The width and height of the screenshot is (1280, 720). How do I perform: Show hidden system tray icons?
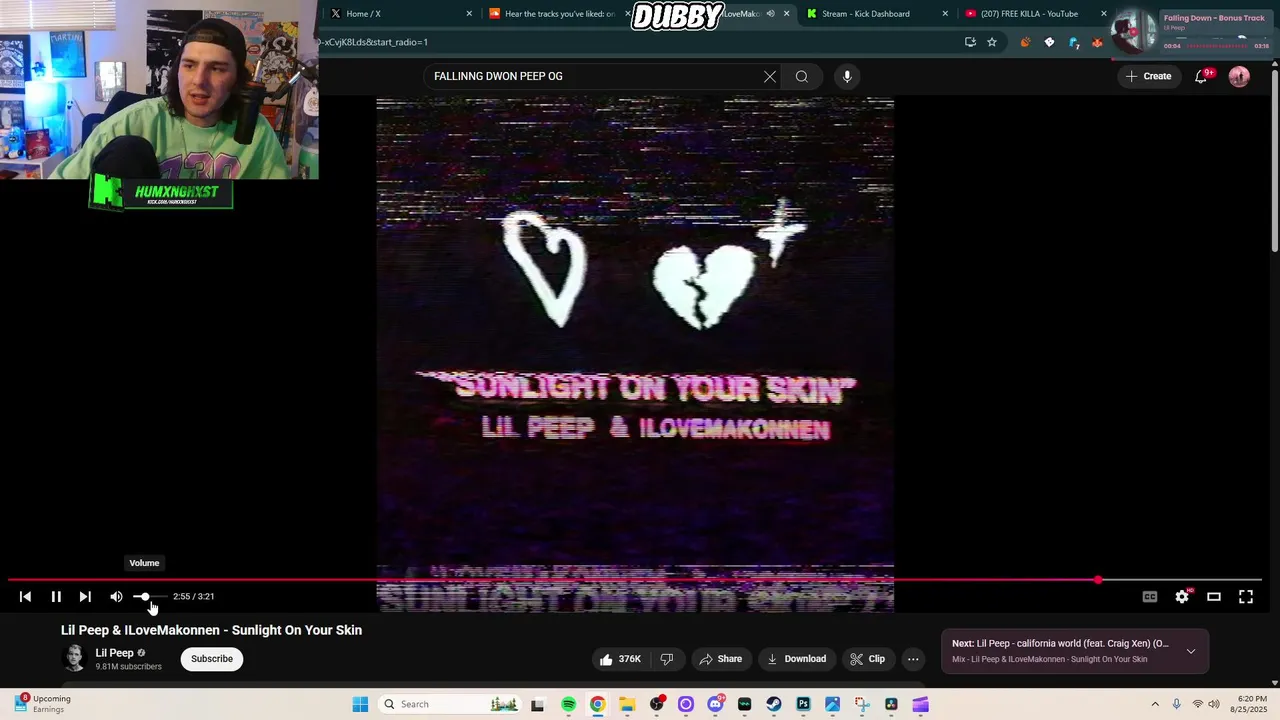point(1155,705)
